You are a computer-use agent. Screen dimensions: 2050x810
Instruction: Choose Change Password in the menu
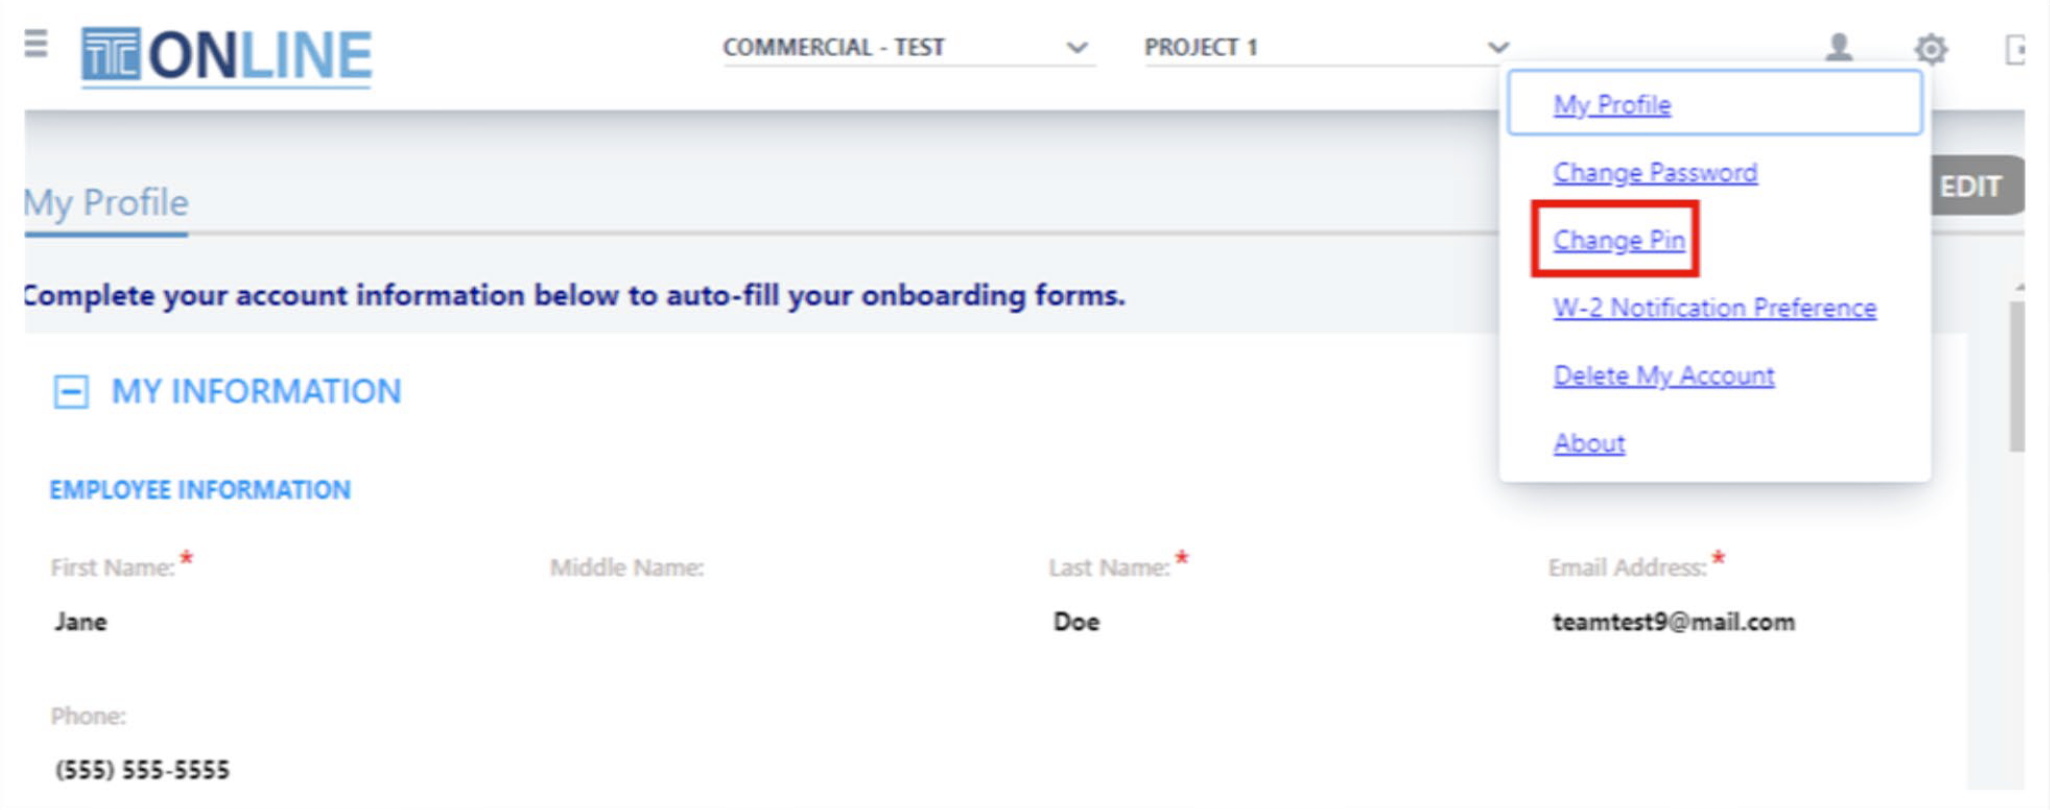[1655, 172]
